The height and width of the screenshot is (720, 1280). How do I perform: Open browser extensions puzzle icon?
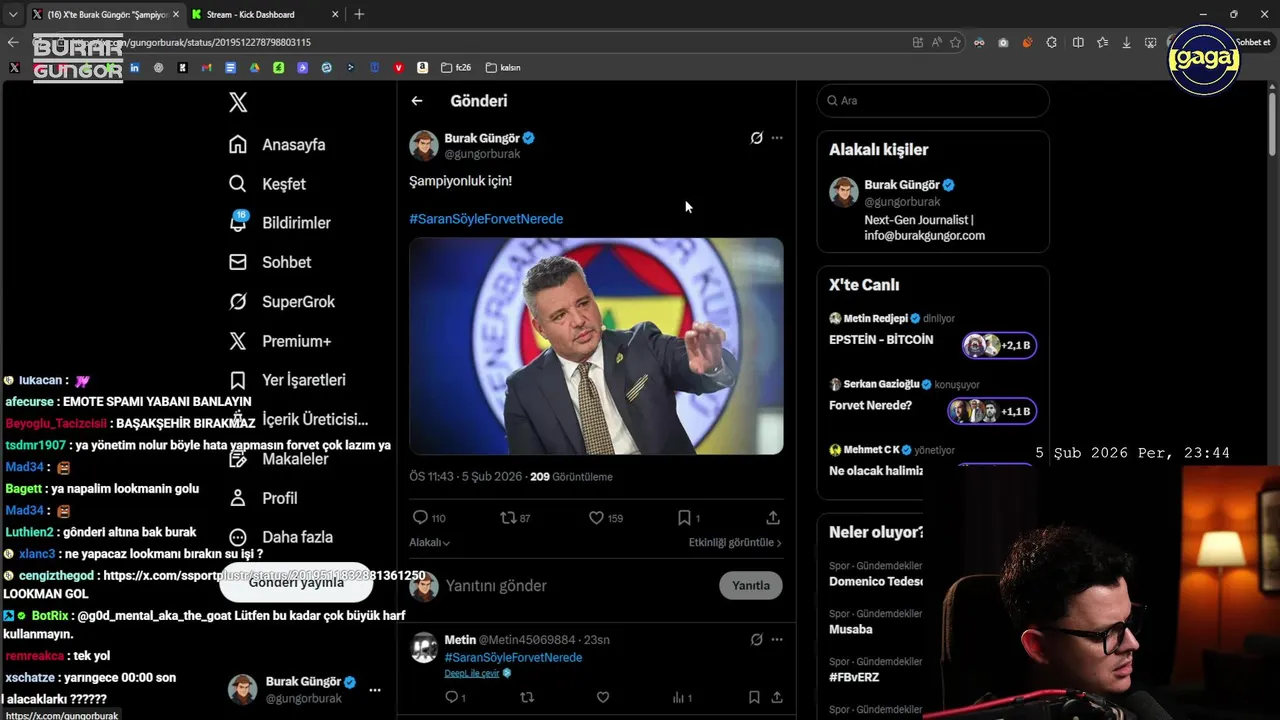click(x=1051, y=42)
